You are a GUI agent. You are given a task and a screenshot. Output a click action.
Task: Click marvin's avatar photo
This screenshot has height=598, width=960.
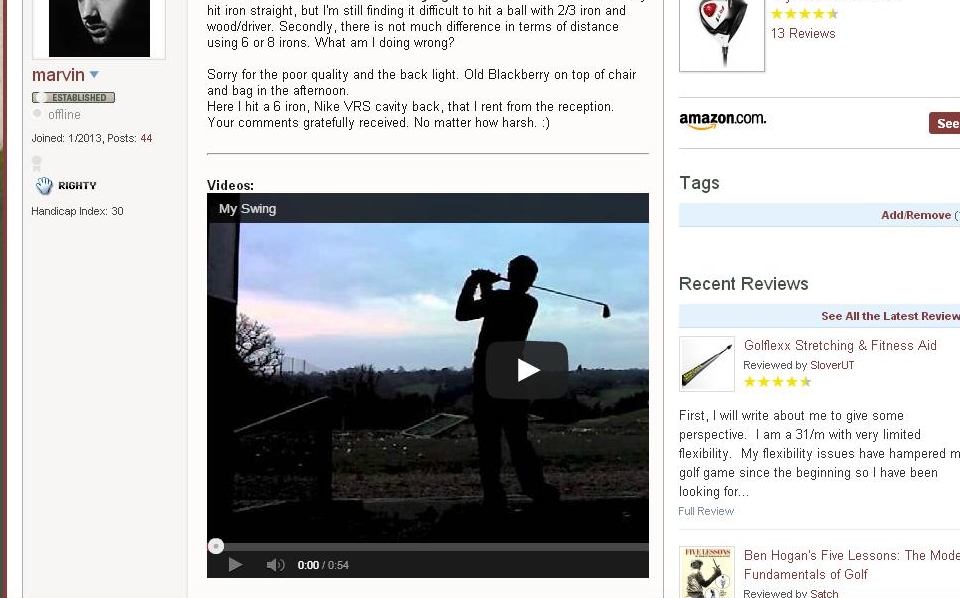tap(99, 28)
